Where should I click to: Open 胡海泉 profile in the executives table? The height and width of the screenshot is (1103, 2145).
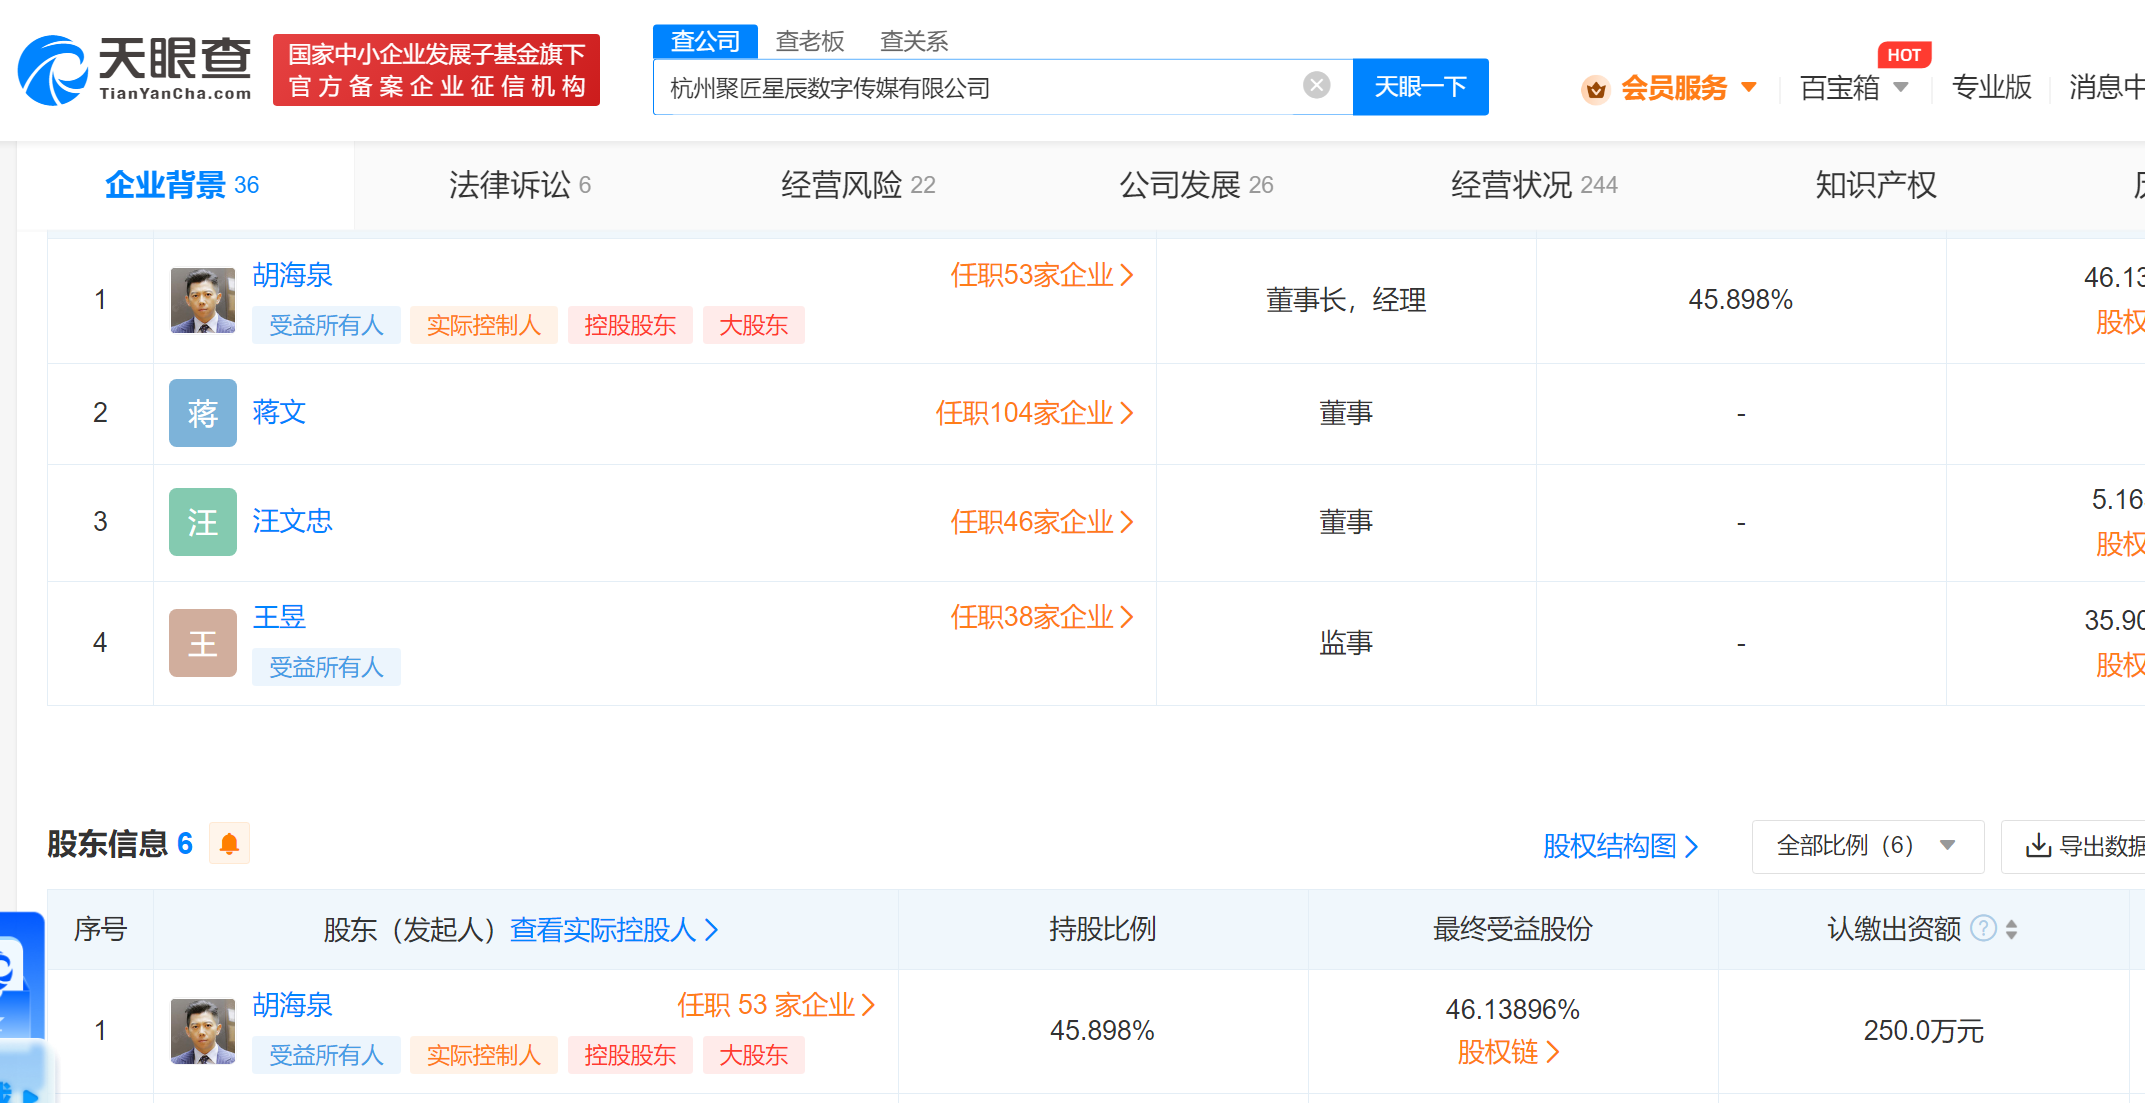click(292, 275)
